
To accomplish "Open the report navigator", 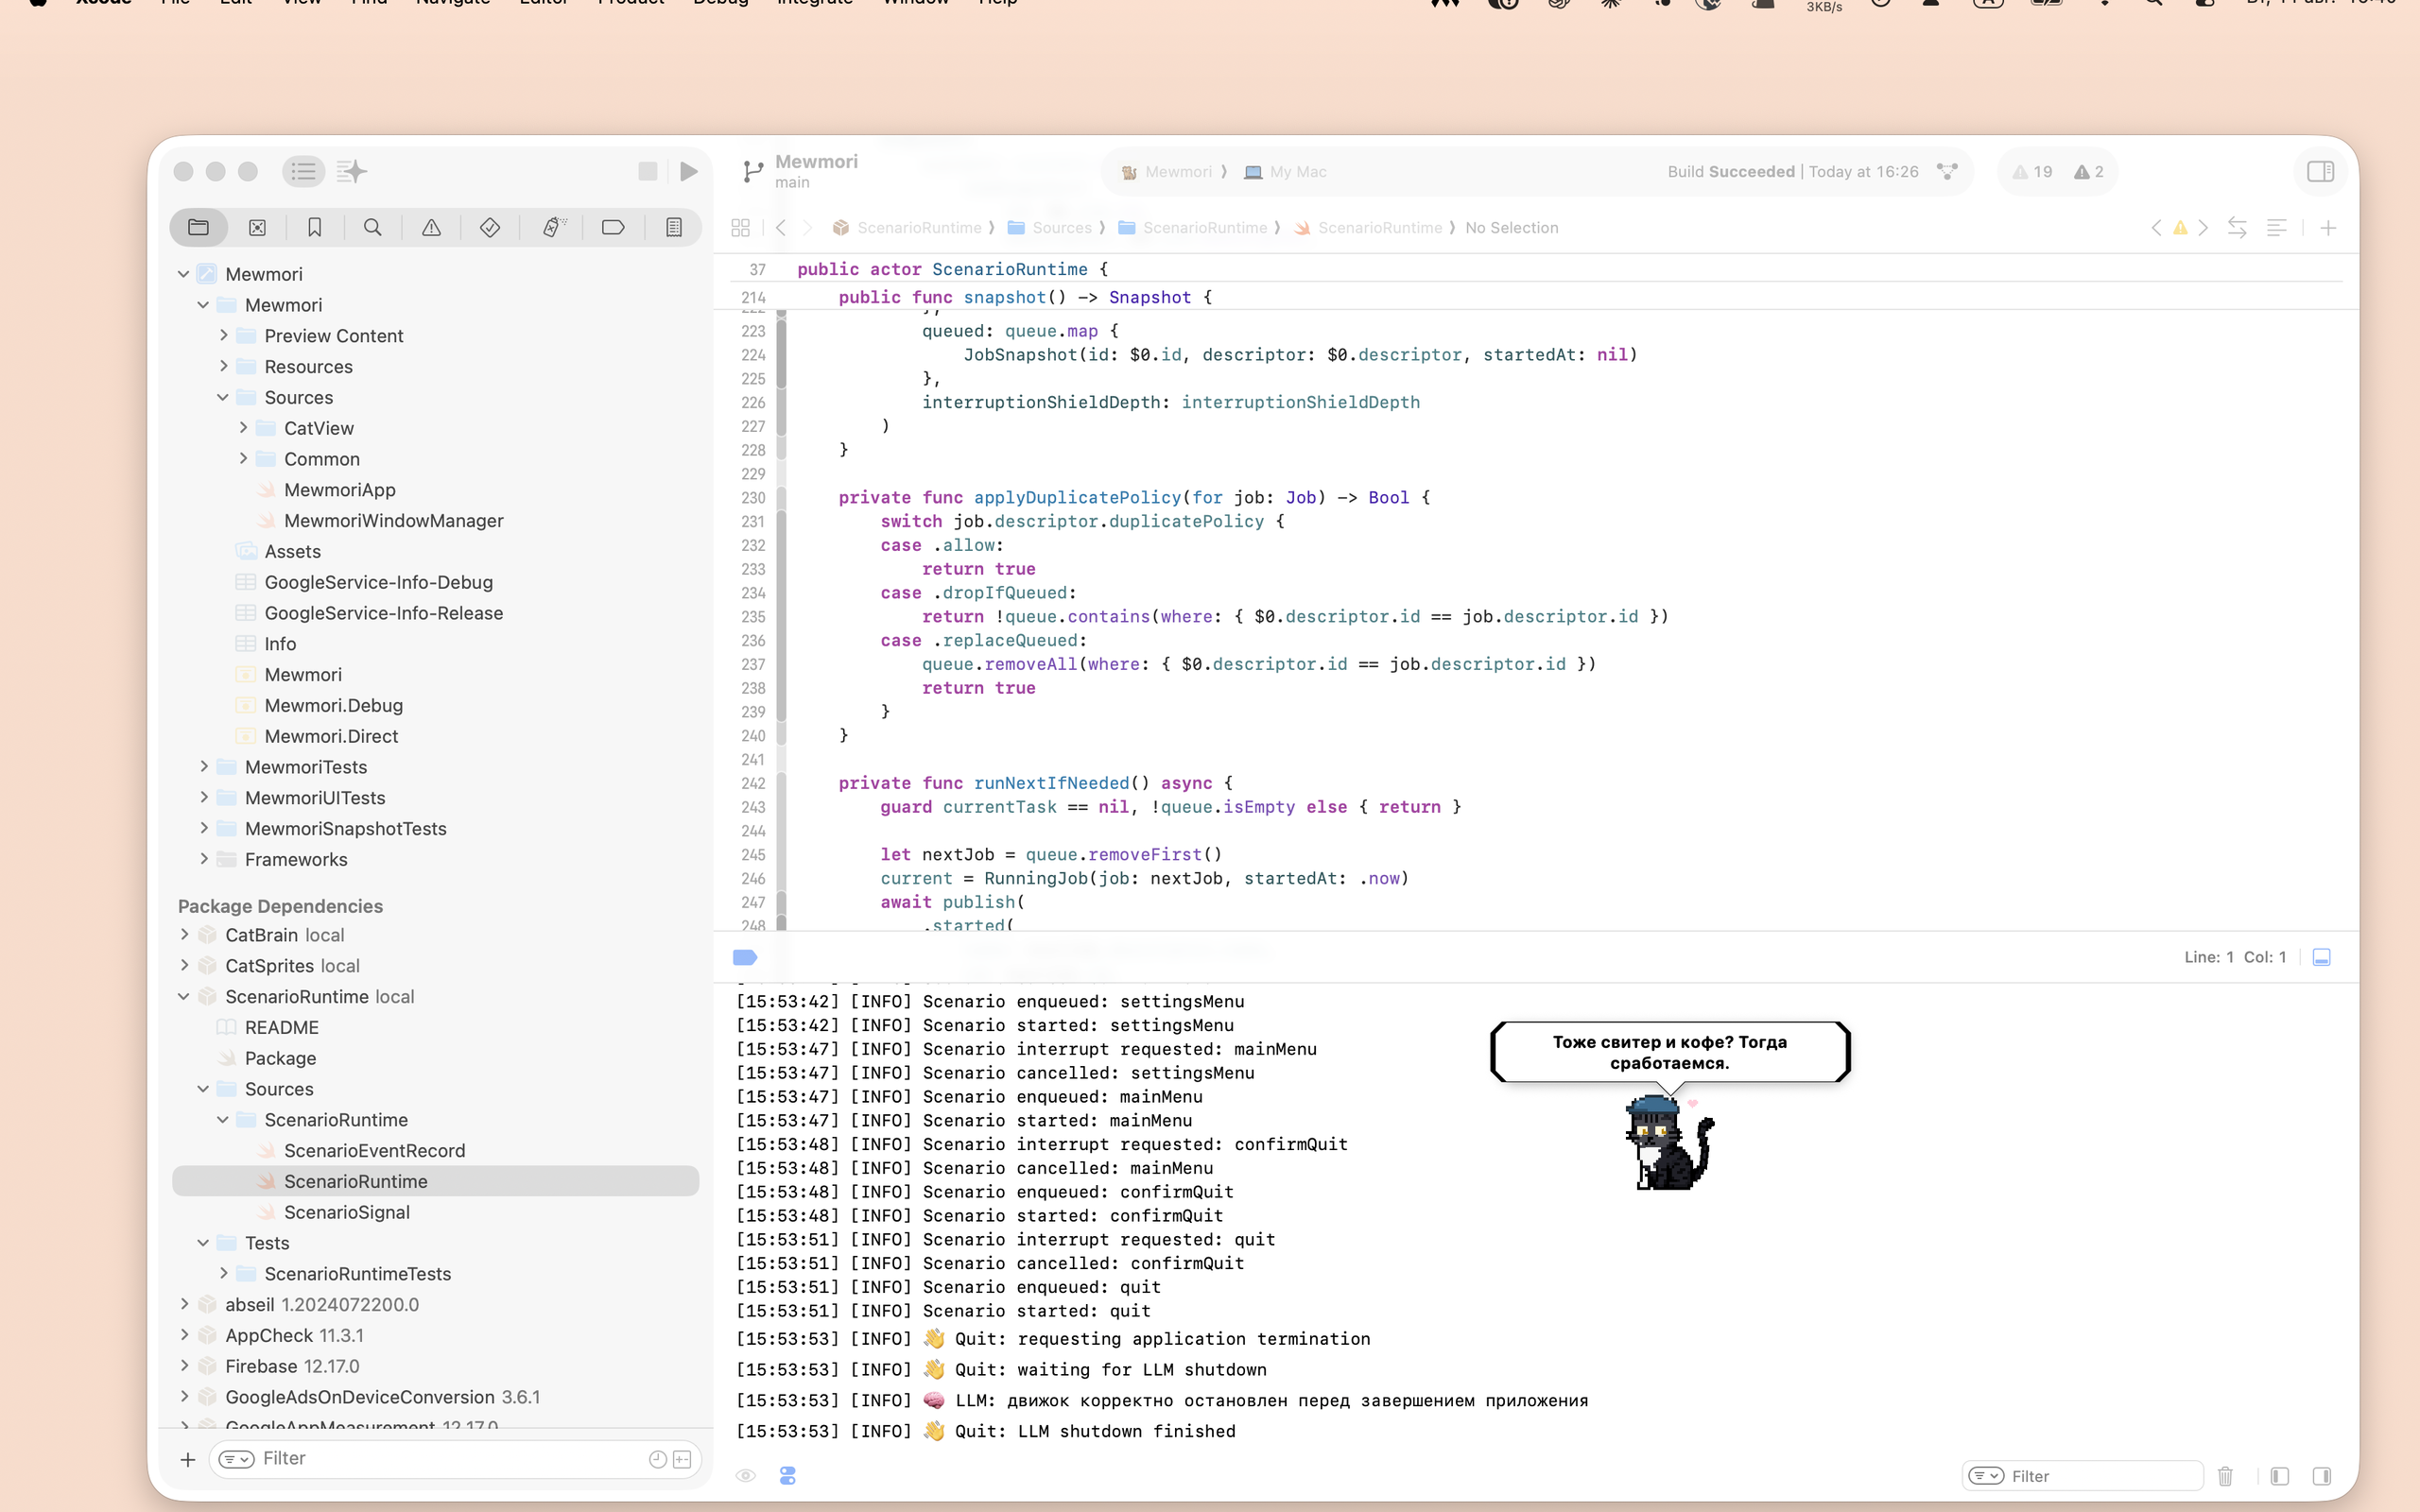I will (674, 228).
